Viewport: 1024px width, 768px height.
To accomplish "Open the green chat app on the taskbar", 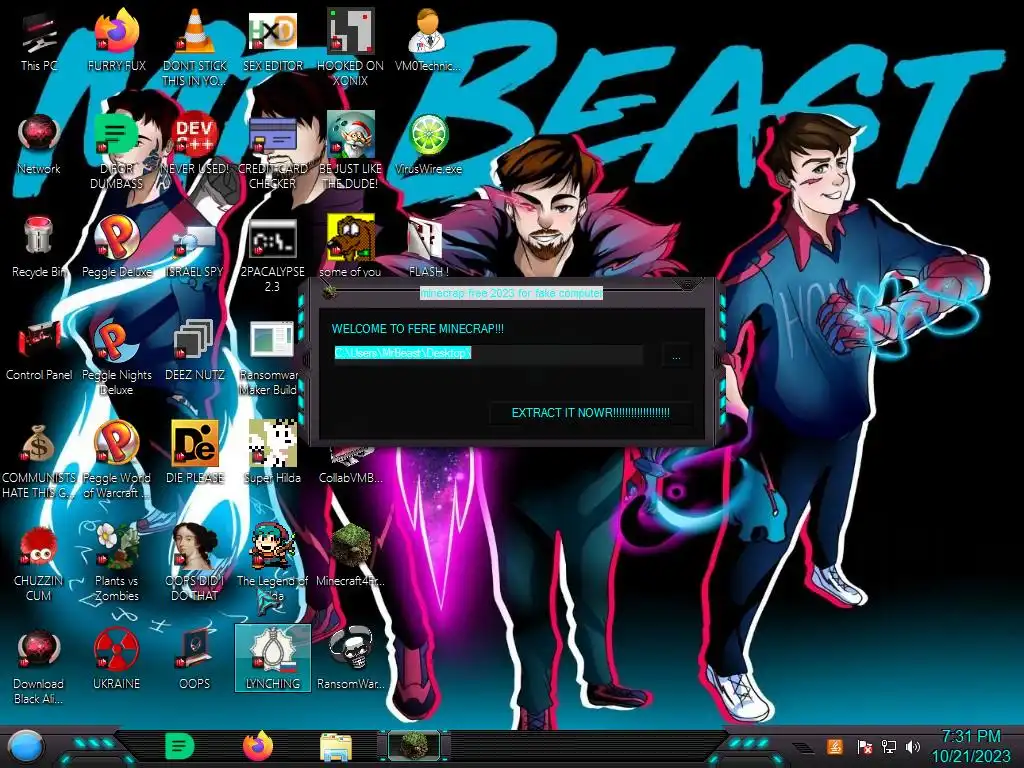I will click(x=180, y=746).
